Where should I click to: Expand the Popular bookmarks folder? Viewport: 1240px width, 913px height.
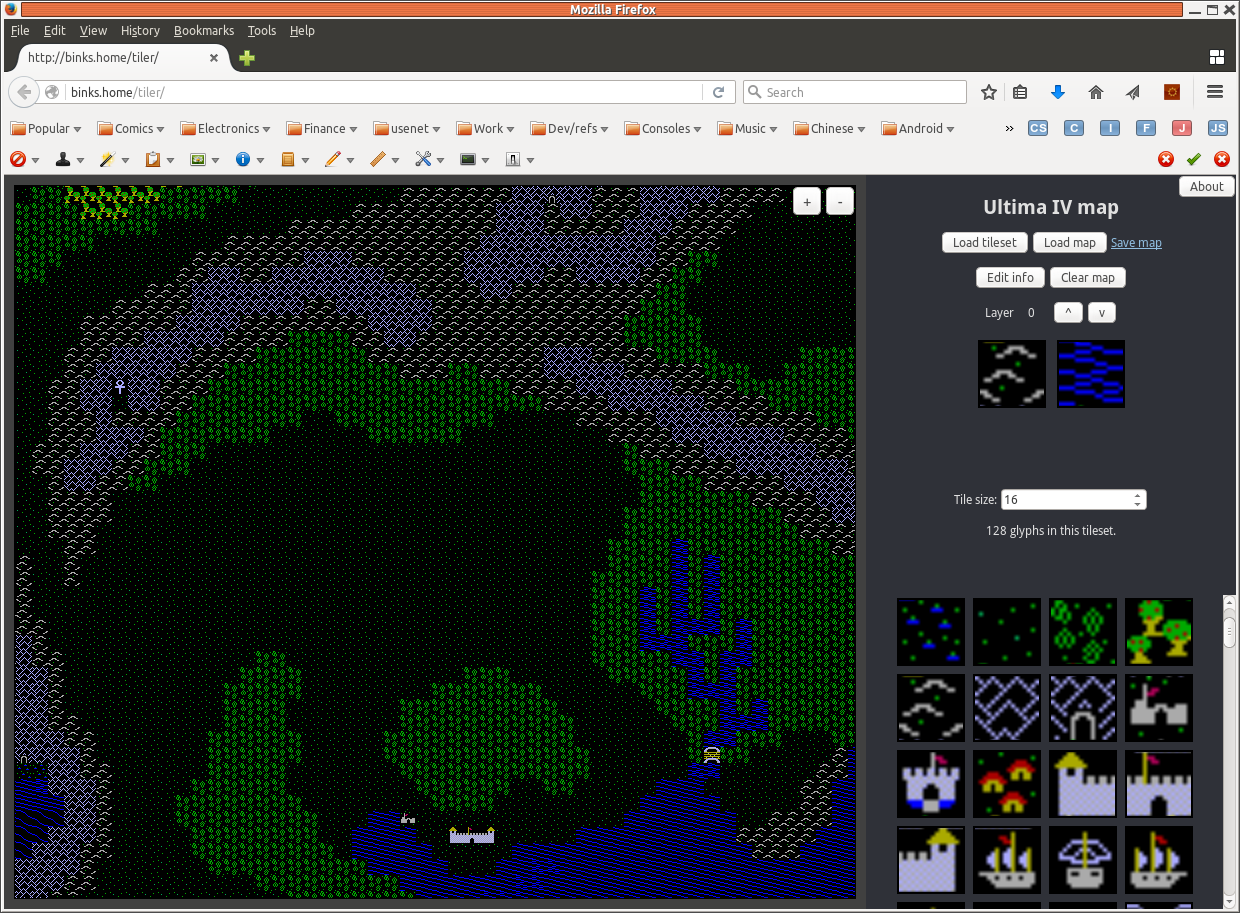[x=46, y=128]
